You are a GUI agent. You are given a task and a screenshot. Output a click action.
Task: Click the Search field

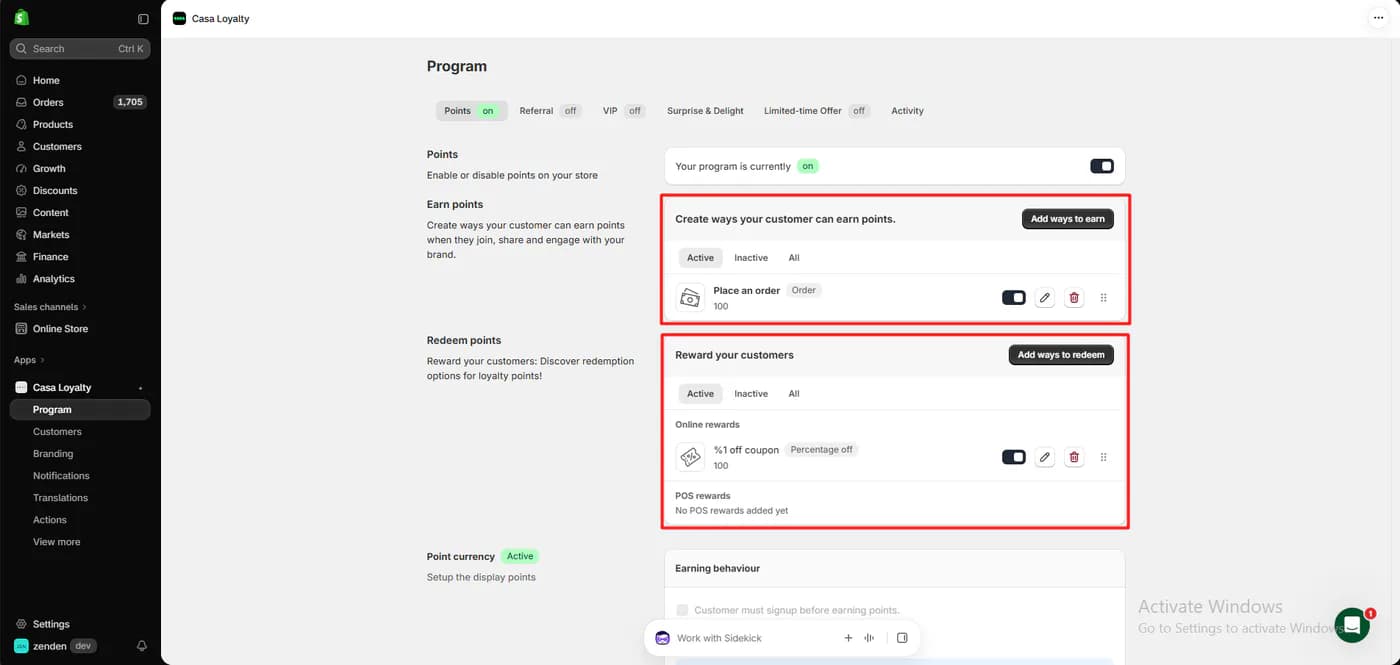[80, 49]
